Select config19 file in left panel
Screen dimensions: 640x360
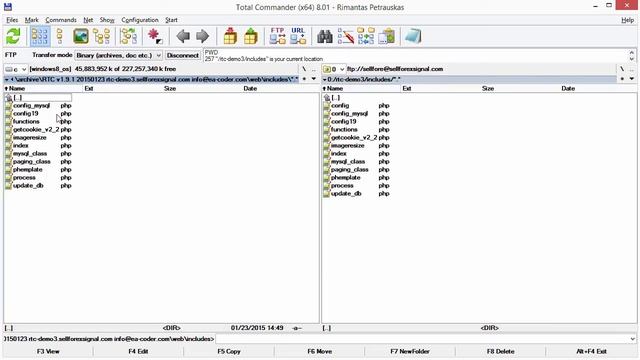click(38, 113)
